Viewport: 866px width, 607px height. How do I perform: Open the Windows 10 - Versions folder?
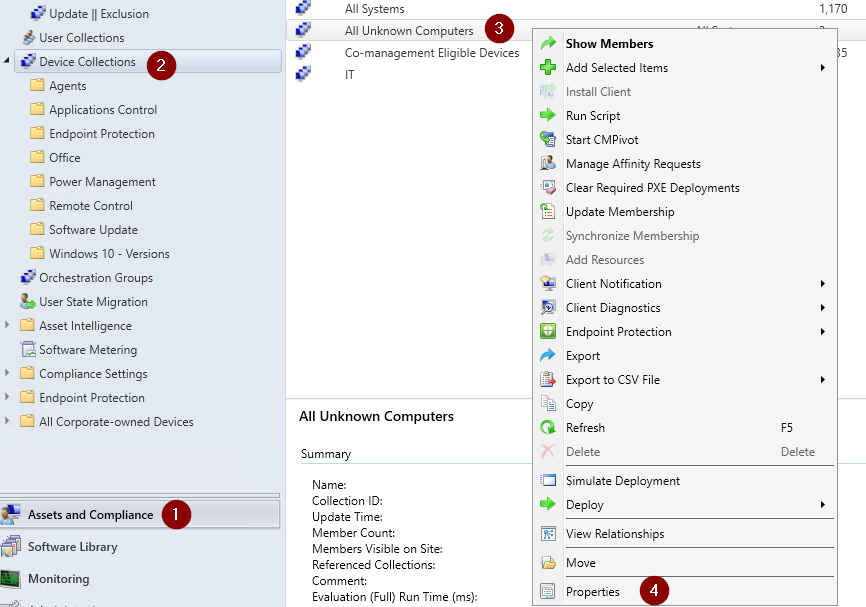(109, 254)
